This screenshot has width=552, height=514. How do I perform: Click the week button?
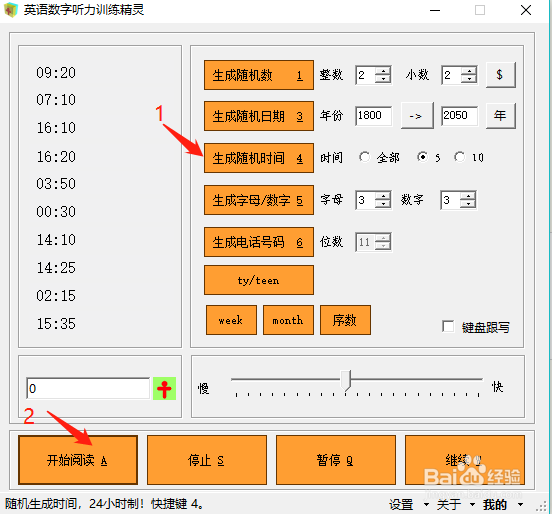[x=231, y=320]
